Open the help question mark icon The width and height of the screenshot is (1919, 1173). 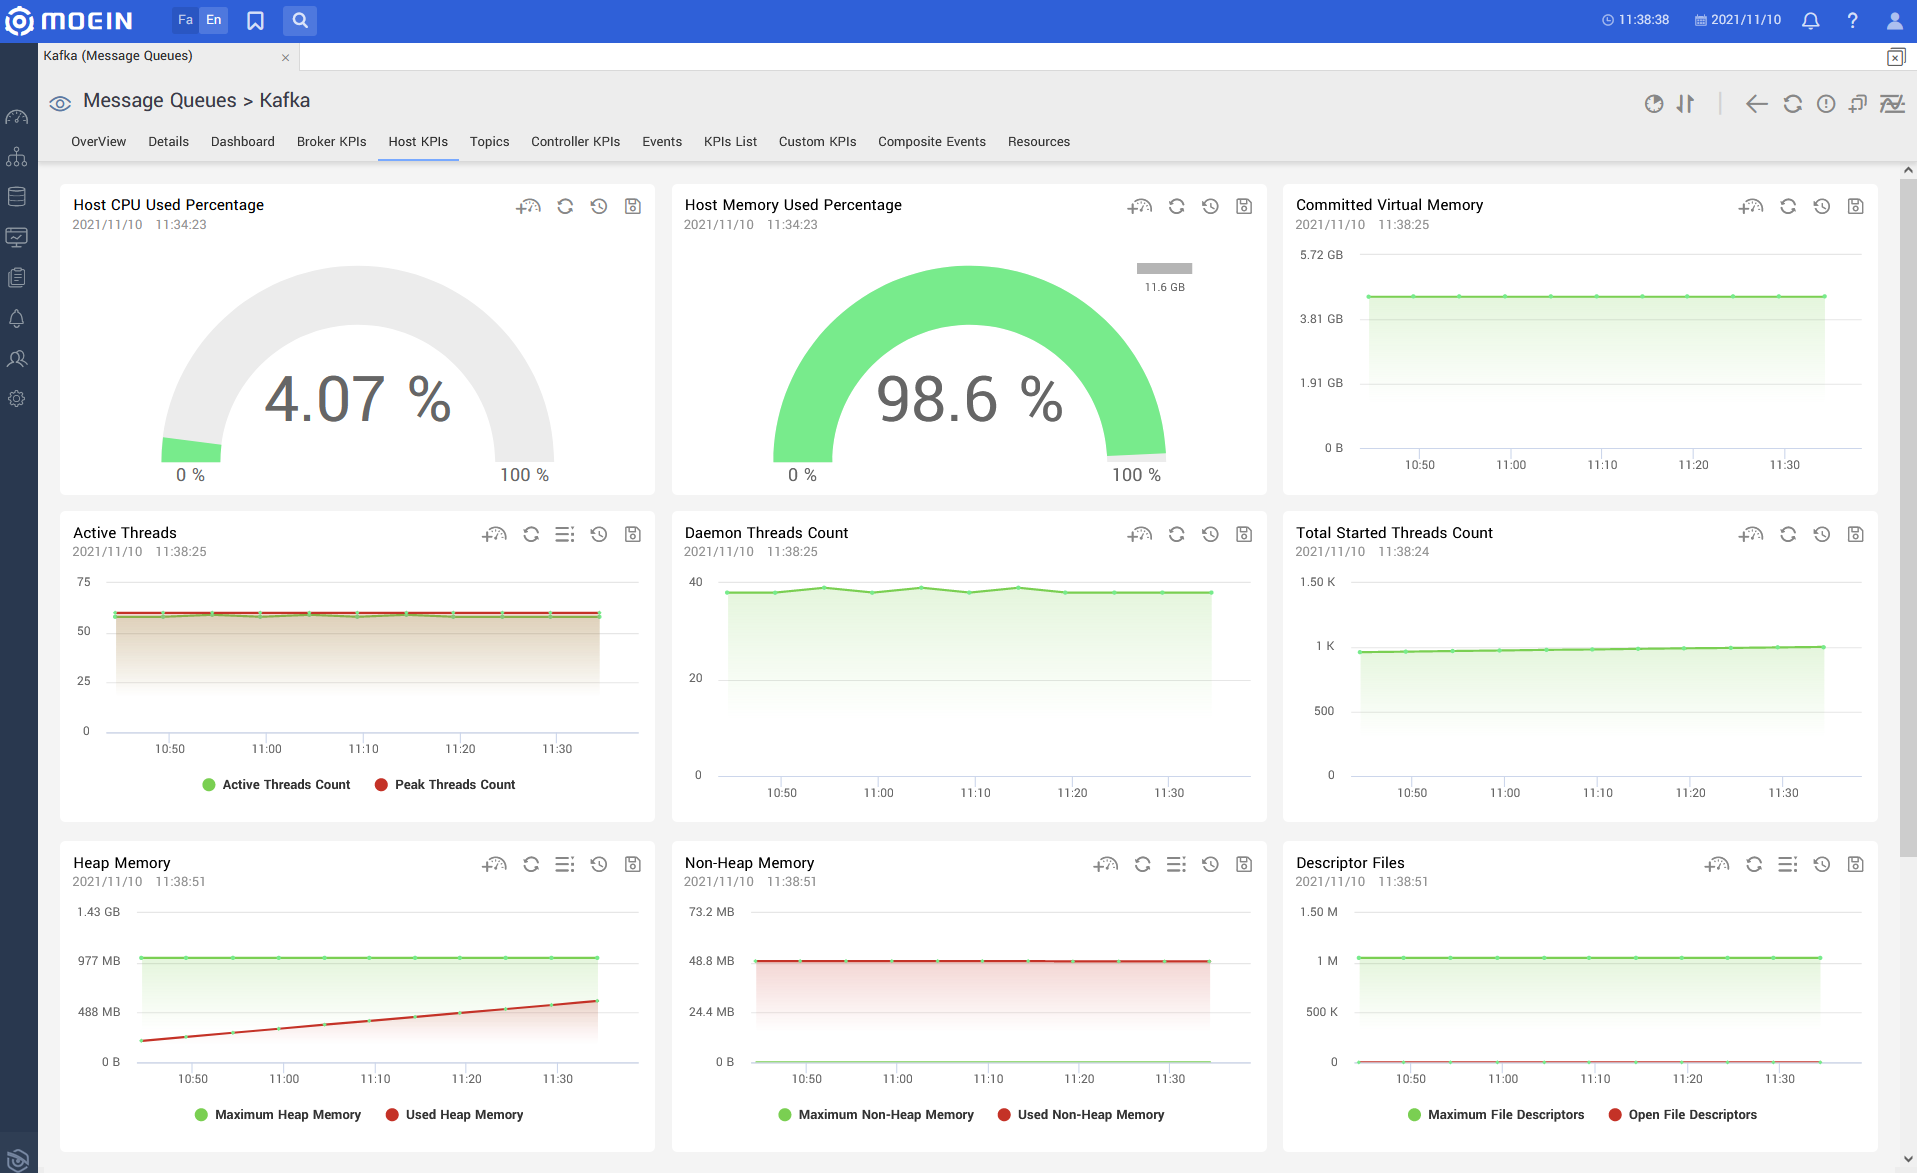click(1852, 20)
